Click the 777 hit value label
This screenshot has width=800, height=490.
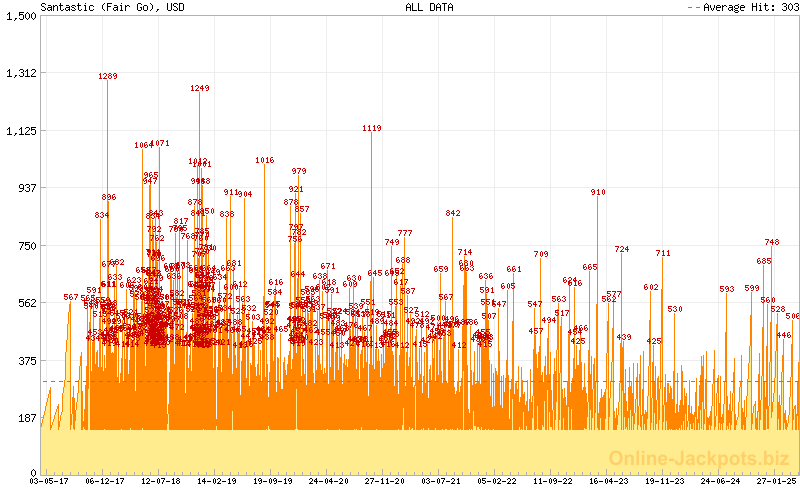click(x=405, y=233)
